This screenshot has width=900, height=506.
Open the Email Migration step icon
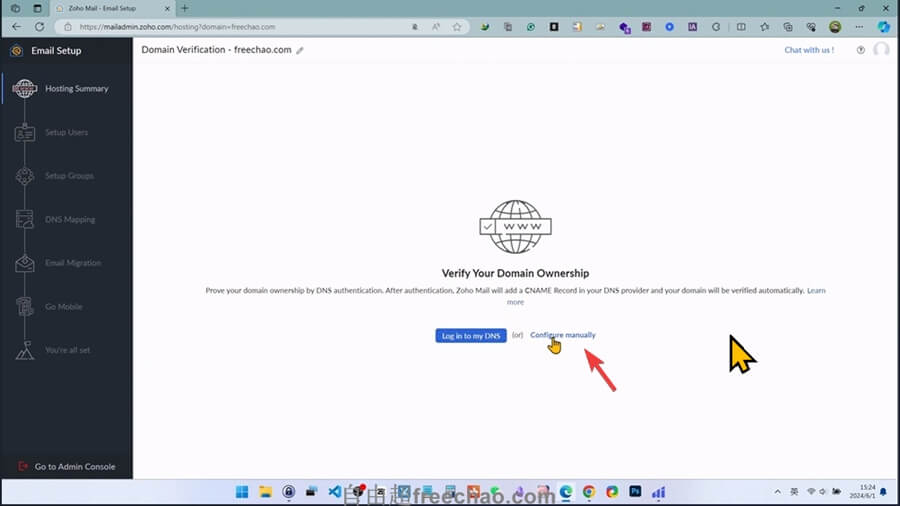tap(25, 263)
